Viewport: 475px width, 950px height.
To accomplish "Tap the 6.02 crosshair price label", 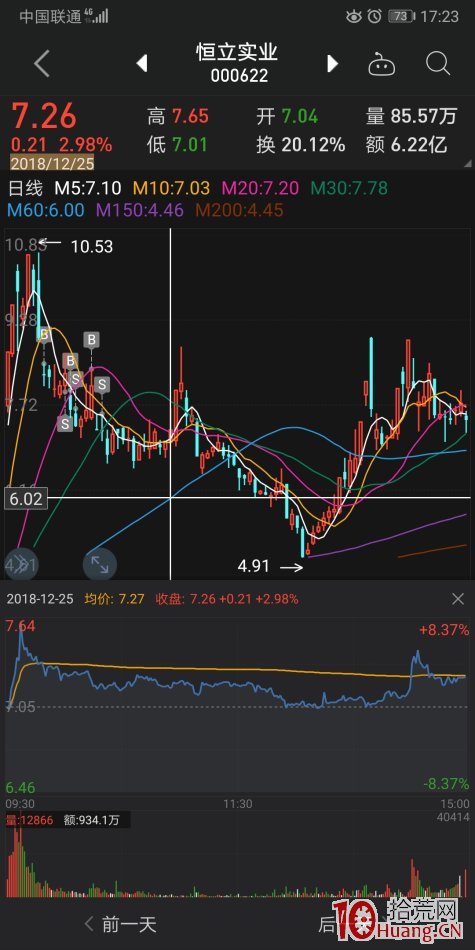I will pyautogui.click(x=25, y=499).
